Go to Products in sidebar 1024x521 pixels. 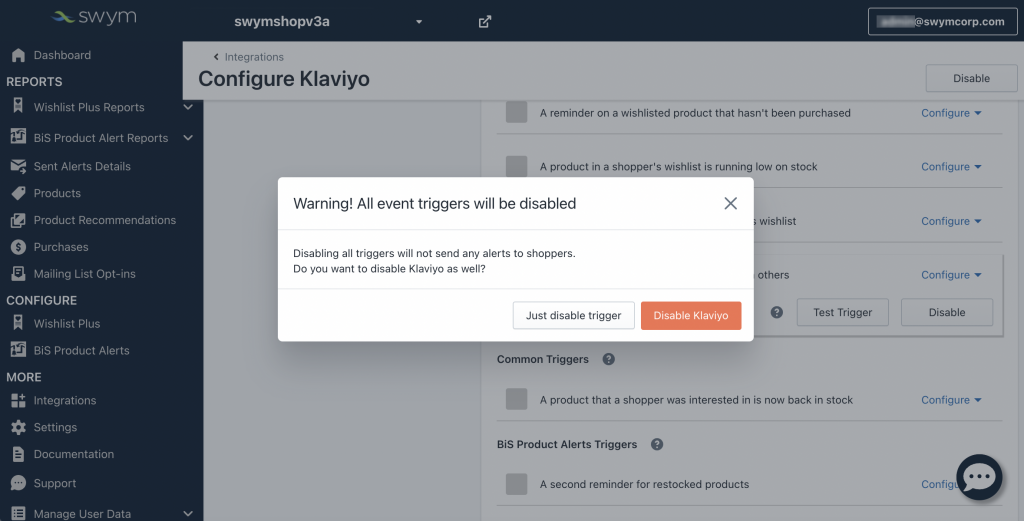pos(57,193)
